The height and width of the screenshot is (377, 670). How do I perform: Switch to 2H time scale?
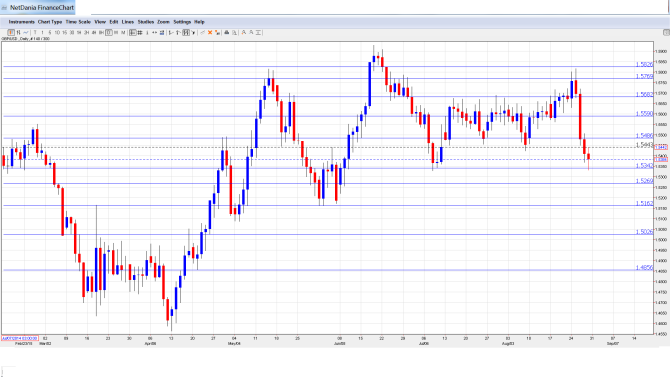[x=86, y=32]
